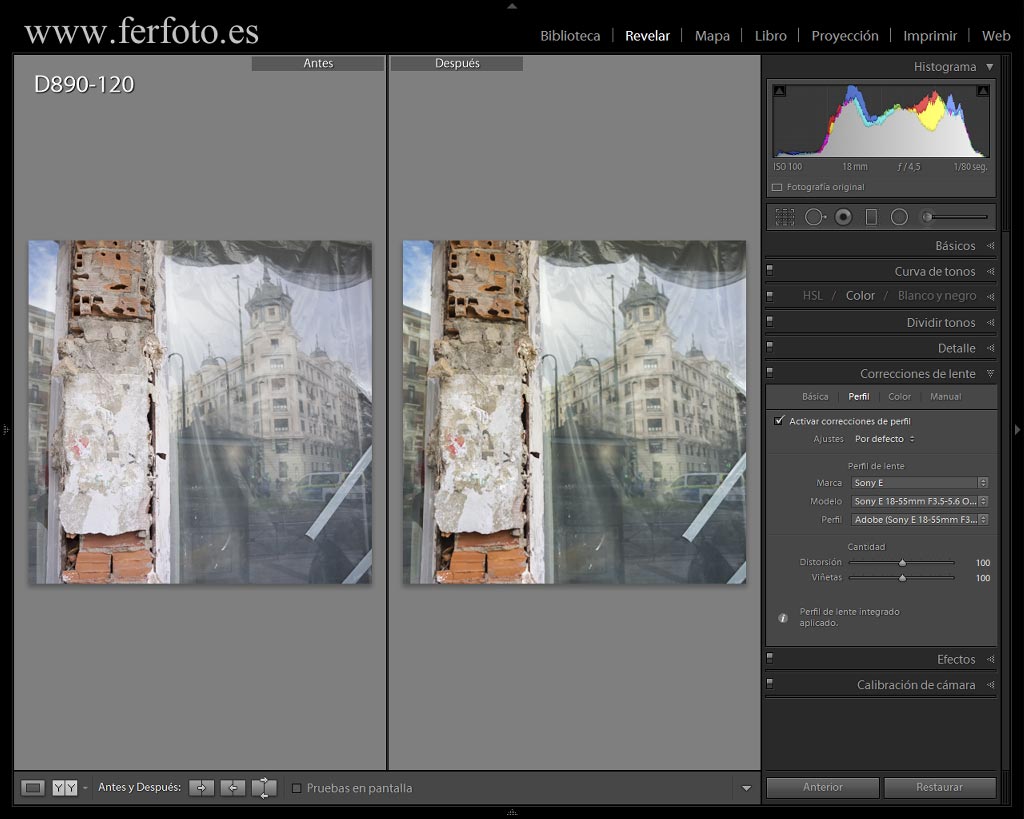Click the Después preview image
The image size is (1024, 819).
[574, 411]
